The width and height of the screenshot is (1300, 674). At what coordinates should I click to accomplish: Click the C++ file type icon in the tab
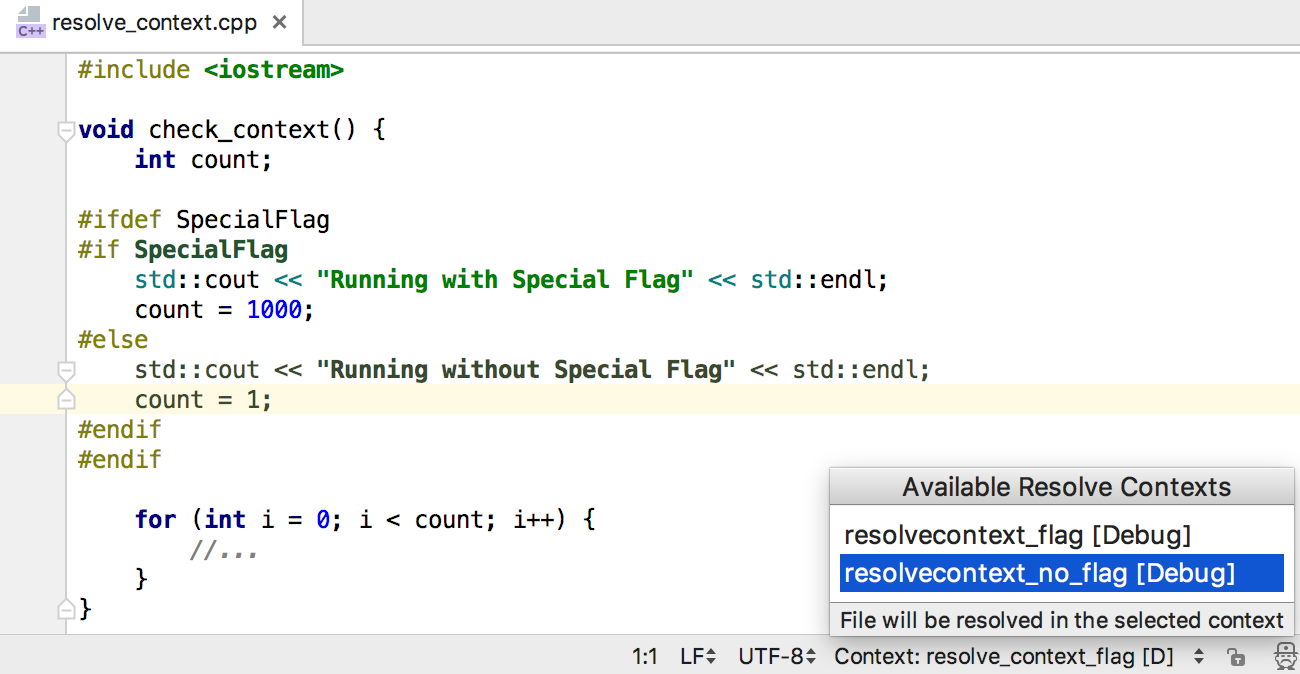(x=30, y=22)
